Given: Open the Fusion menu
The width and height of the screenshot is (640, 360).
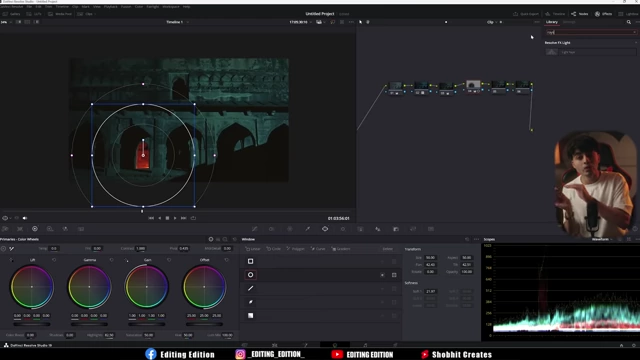Looking at the screenshot, I should pyautogui.click(x=126, y=7).
